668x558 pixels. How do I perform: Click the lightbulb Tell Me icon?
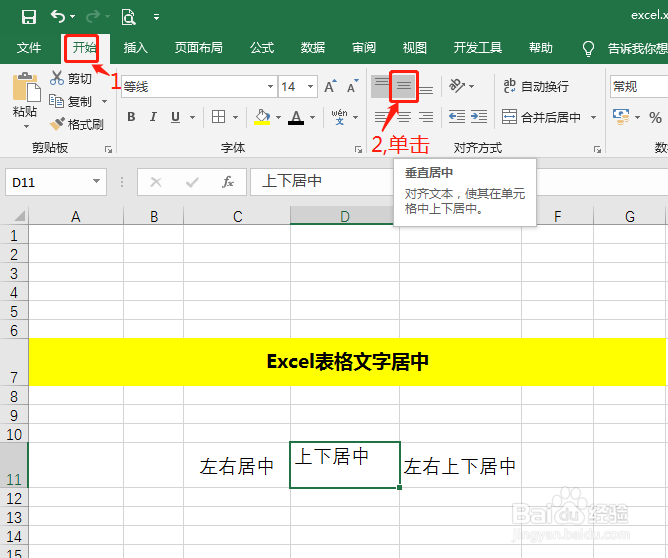pyautogui.click(x=588, y=49)
